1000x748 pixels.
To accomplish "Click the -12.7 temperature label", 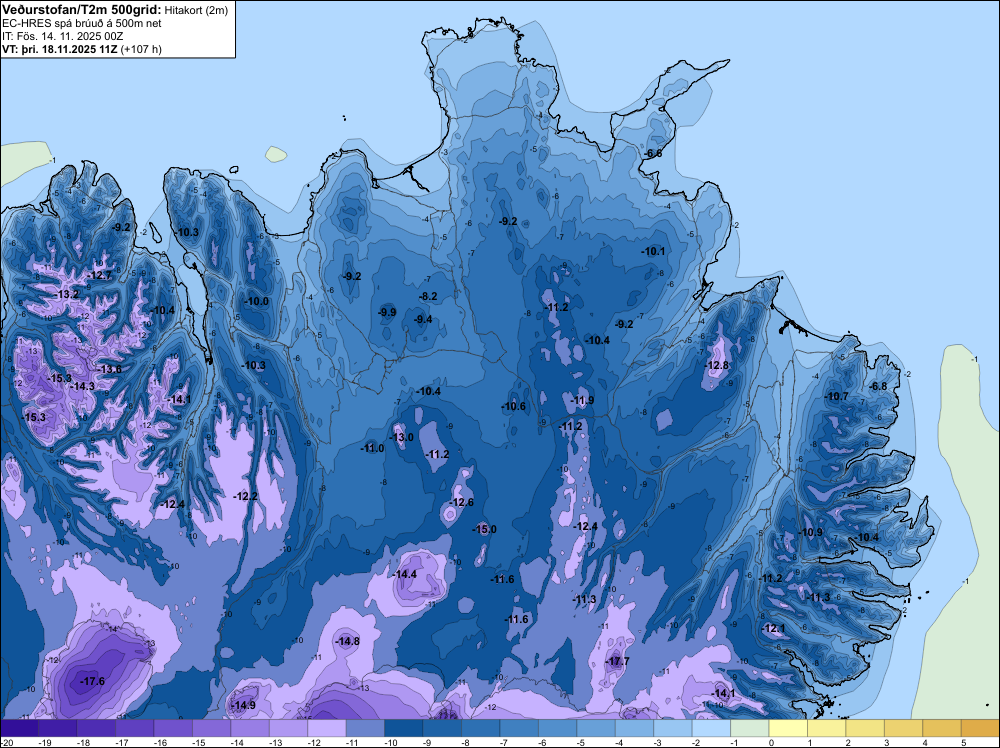I will [99, 275].
